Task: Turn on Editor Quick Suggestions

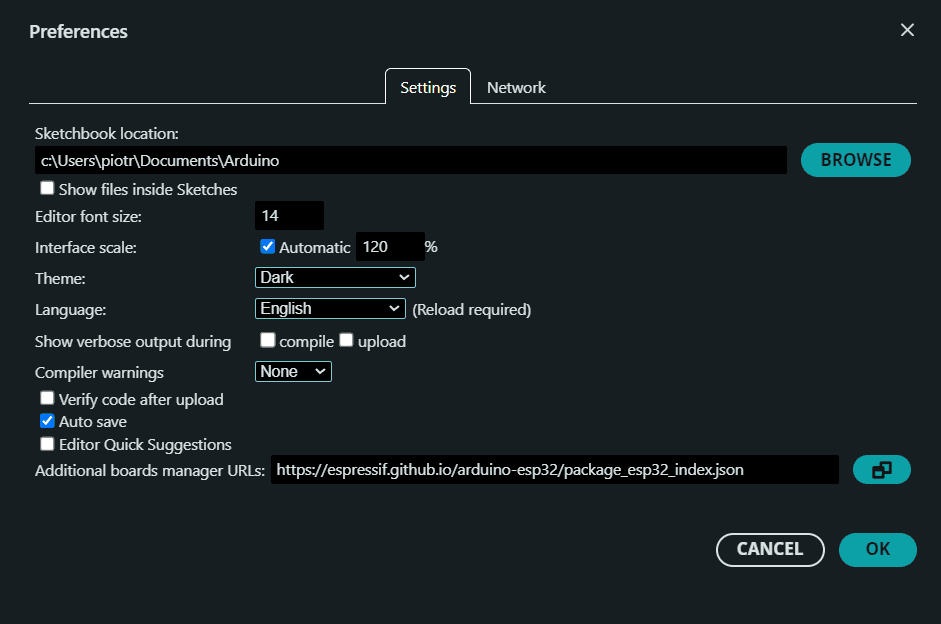Action: [47, 444]
